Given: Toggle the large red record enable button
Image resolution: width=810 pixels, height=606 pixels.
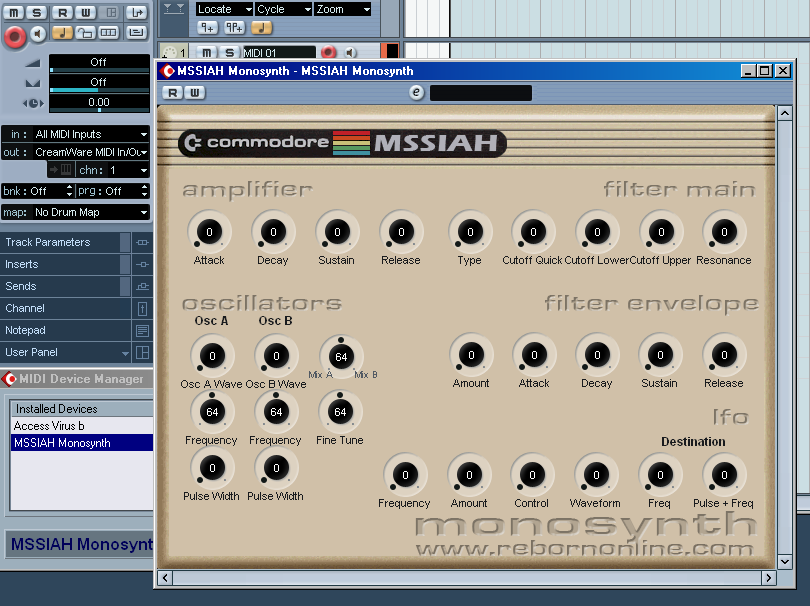Looking at the screenshot, I should (14, 36).
